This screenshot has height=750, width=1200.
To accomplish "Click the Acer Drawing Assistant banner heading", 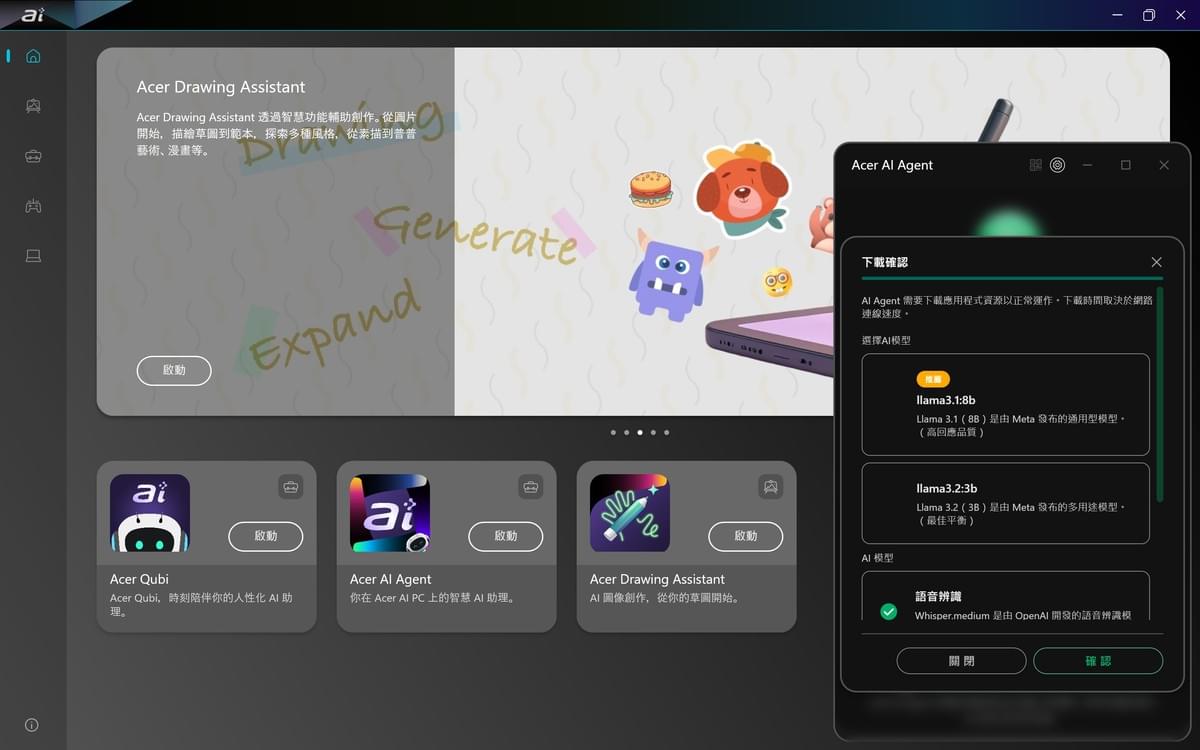I will pos(221,87).
